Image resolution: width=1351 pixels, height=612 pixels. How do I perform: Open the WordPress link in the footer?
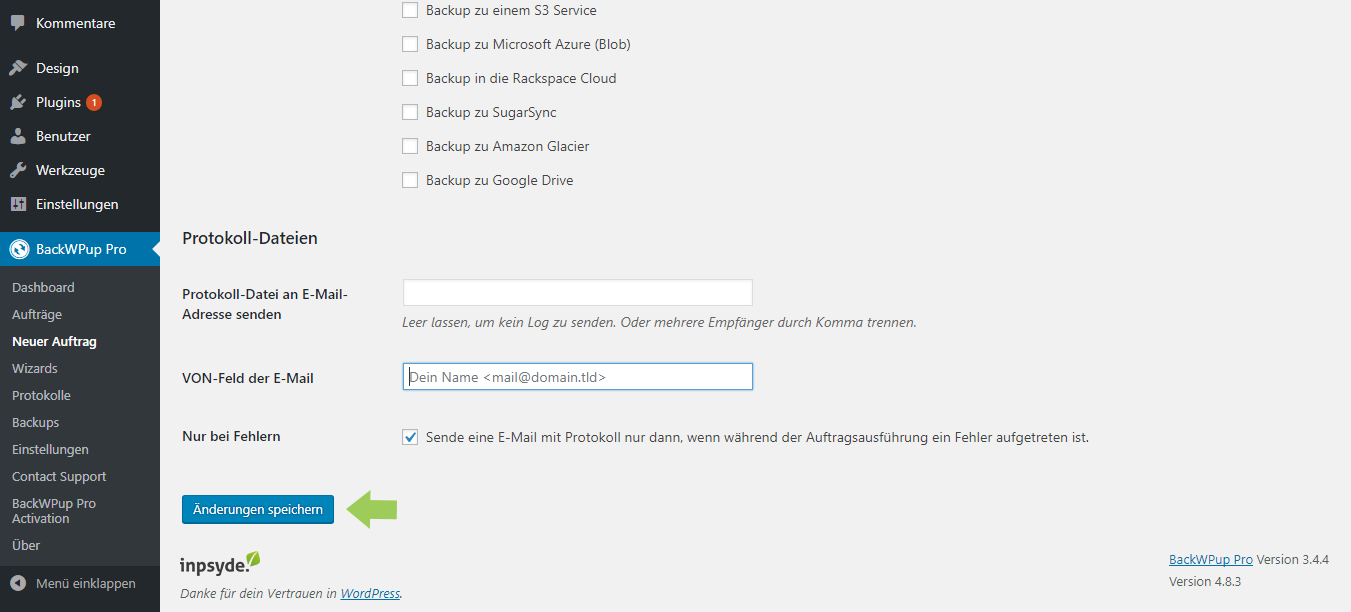(370, 593)
